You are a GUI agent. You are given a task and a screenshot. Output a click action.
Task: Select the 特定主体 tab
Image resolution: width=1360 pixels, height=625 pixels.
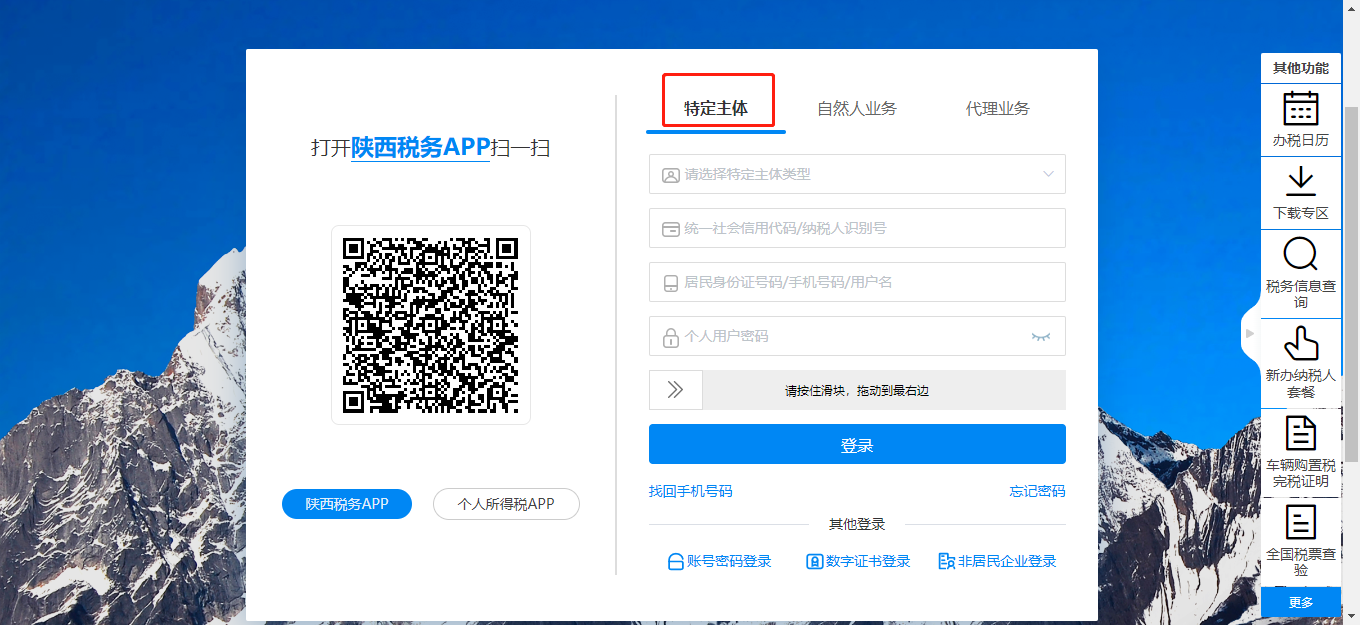point(716,109)
